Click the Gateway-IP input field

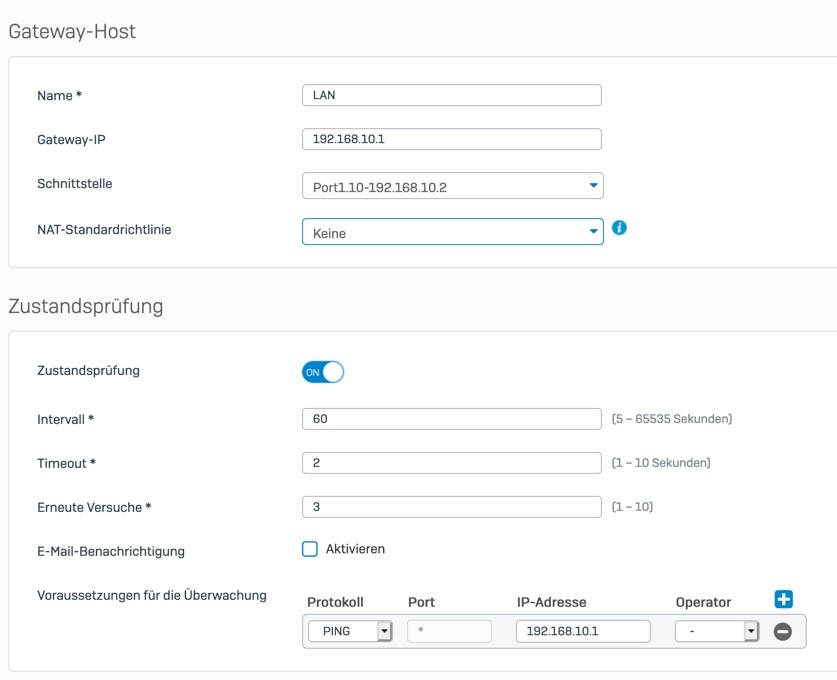click(452, 139)
